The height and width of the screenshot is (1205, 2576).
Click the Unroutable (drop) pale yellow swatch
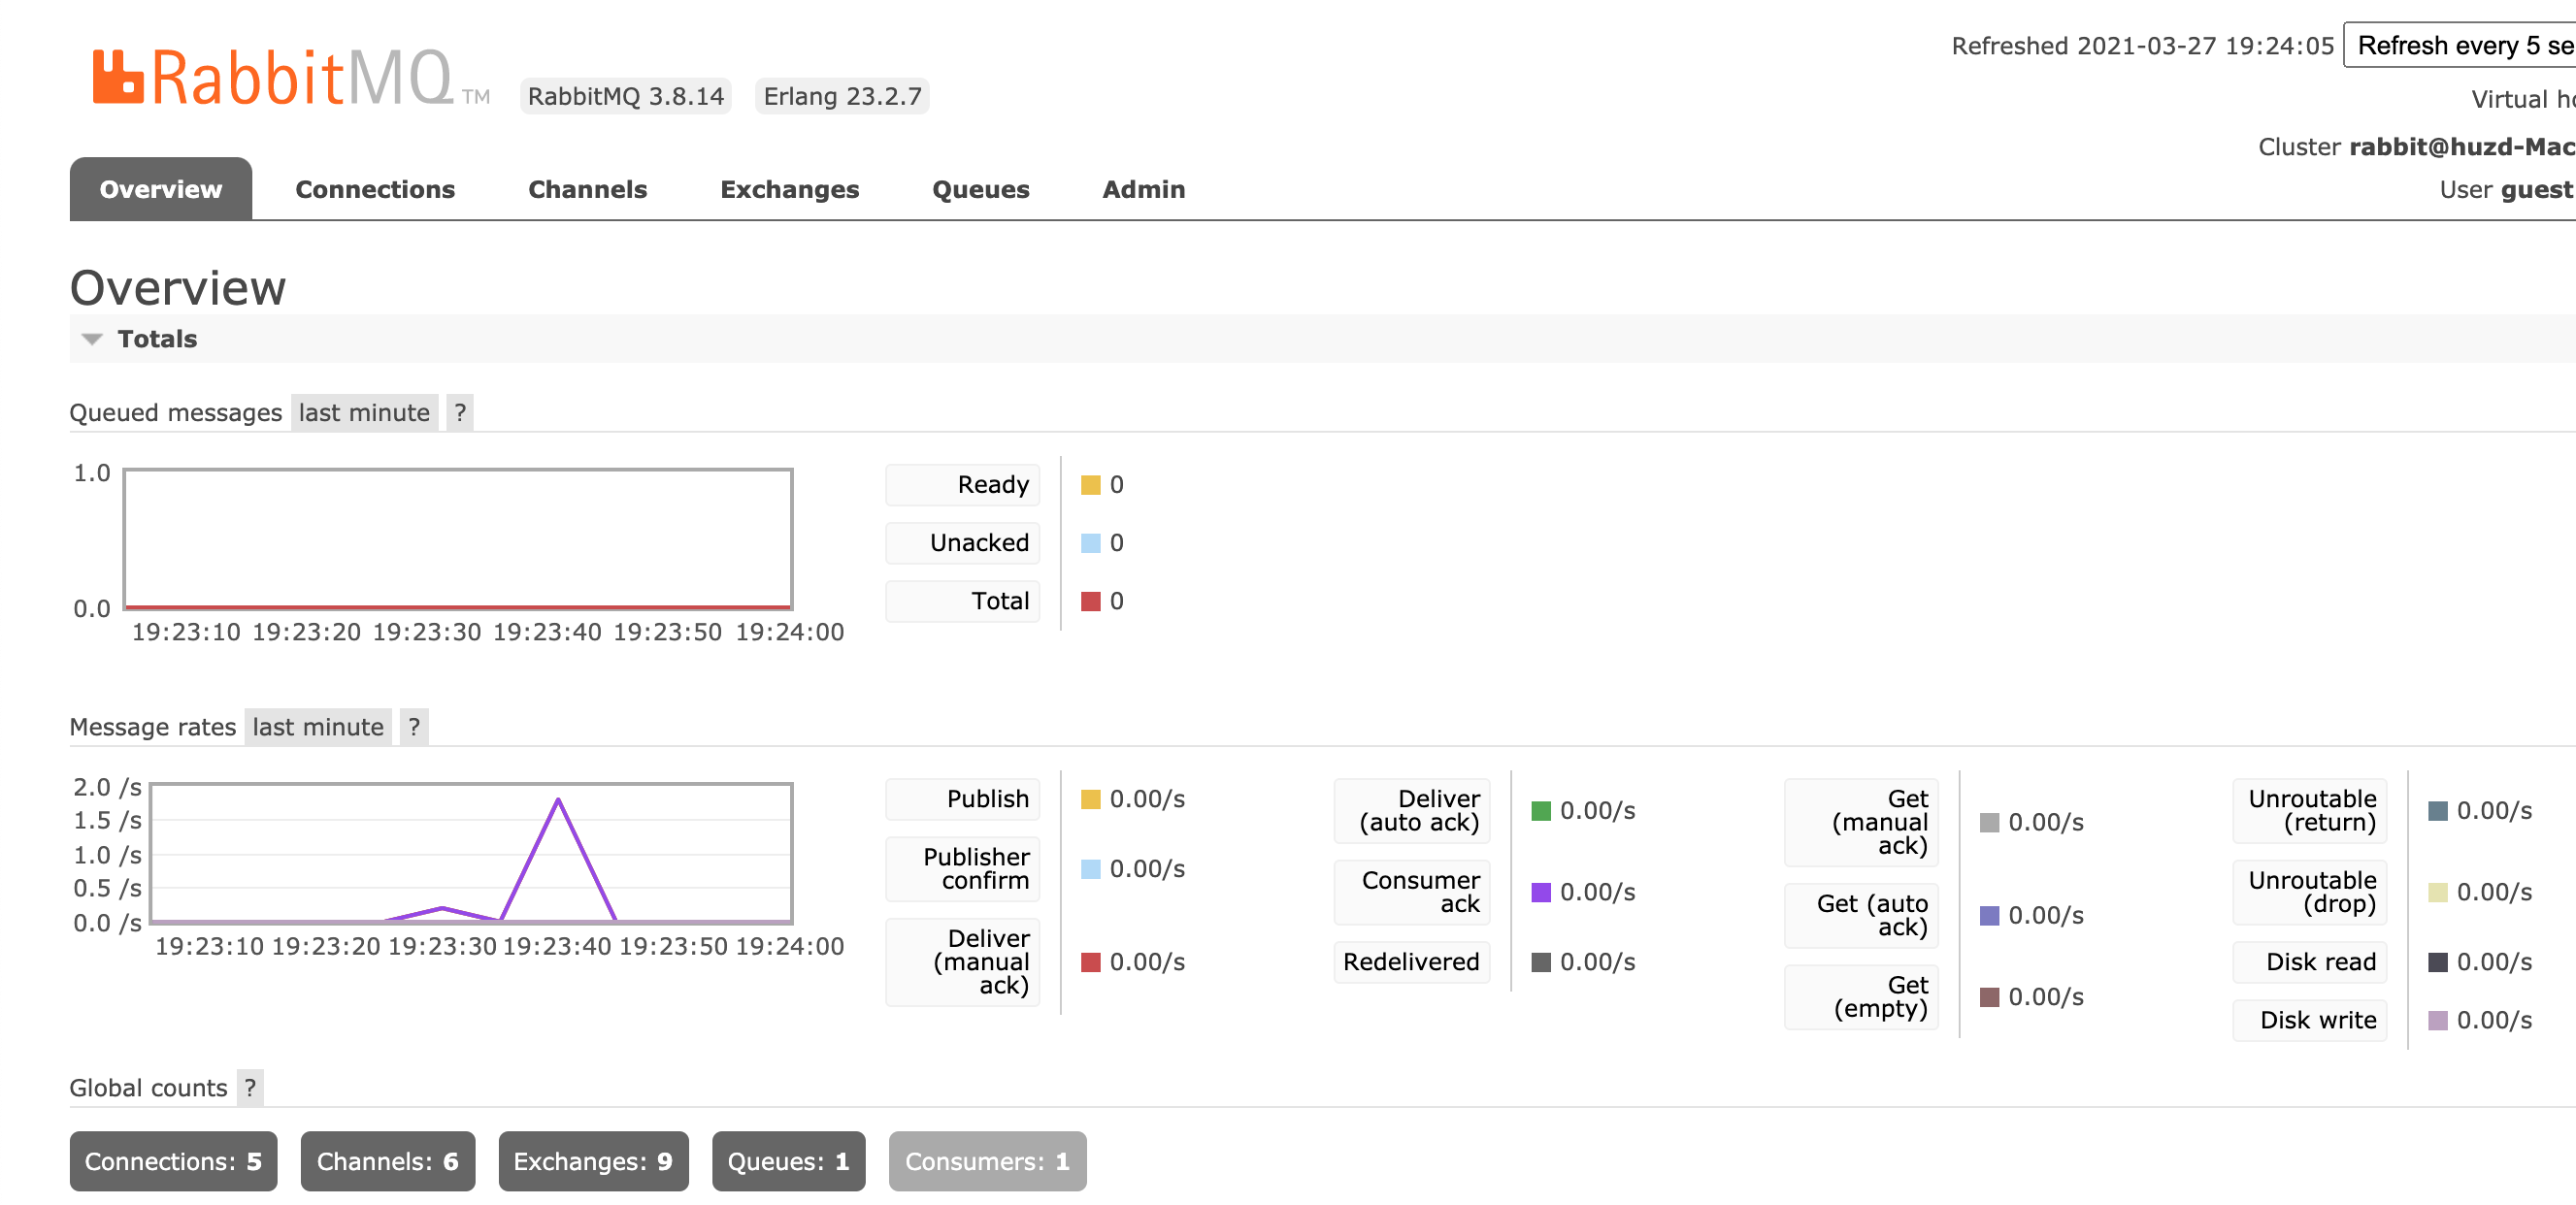2438,892
